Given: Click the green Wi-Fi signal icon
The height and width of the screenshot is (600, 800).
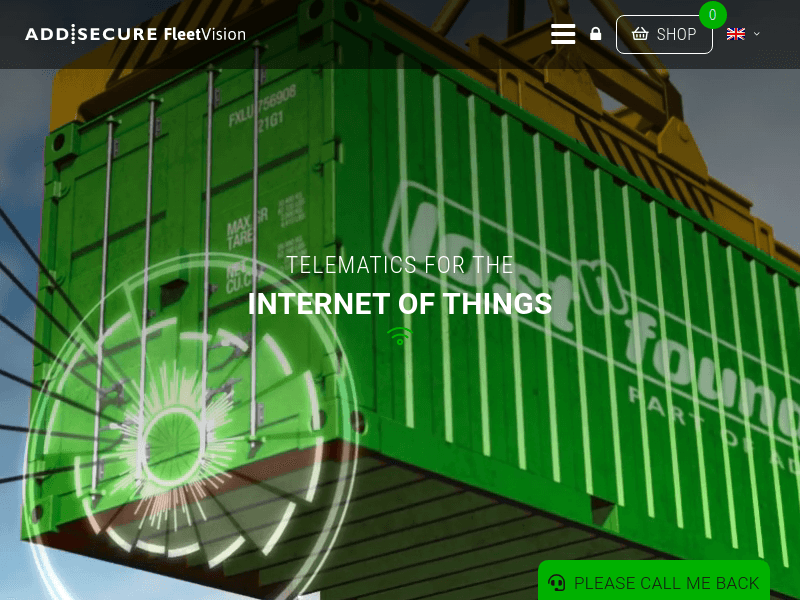Looking at the screenshot, I should point(400,336).
